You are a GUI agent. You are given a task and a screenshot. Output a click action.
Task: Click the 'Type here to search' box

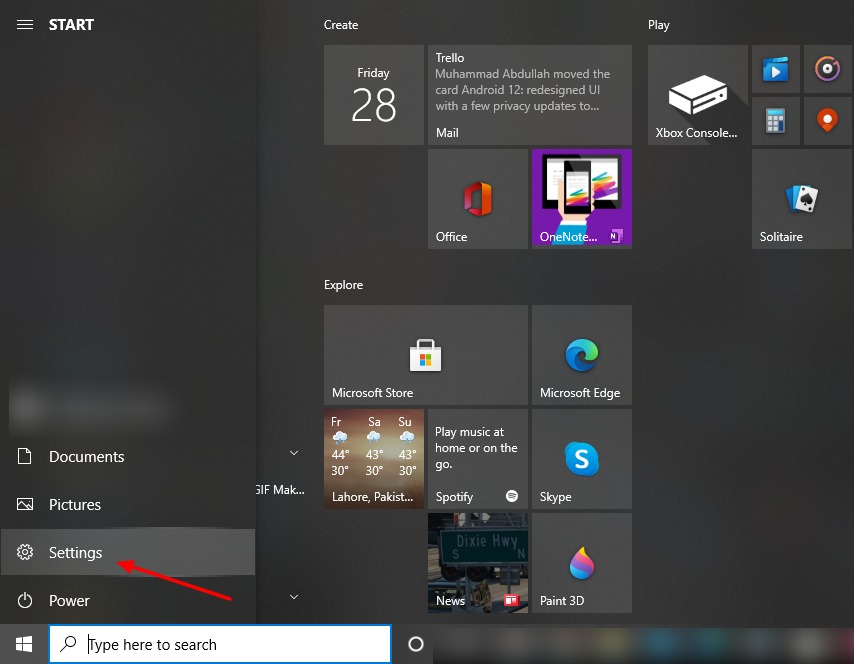tap(220, 644)
